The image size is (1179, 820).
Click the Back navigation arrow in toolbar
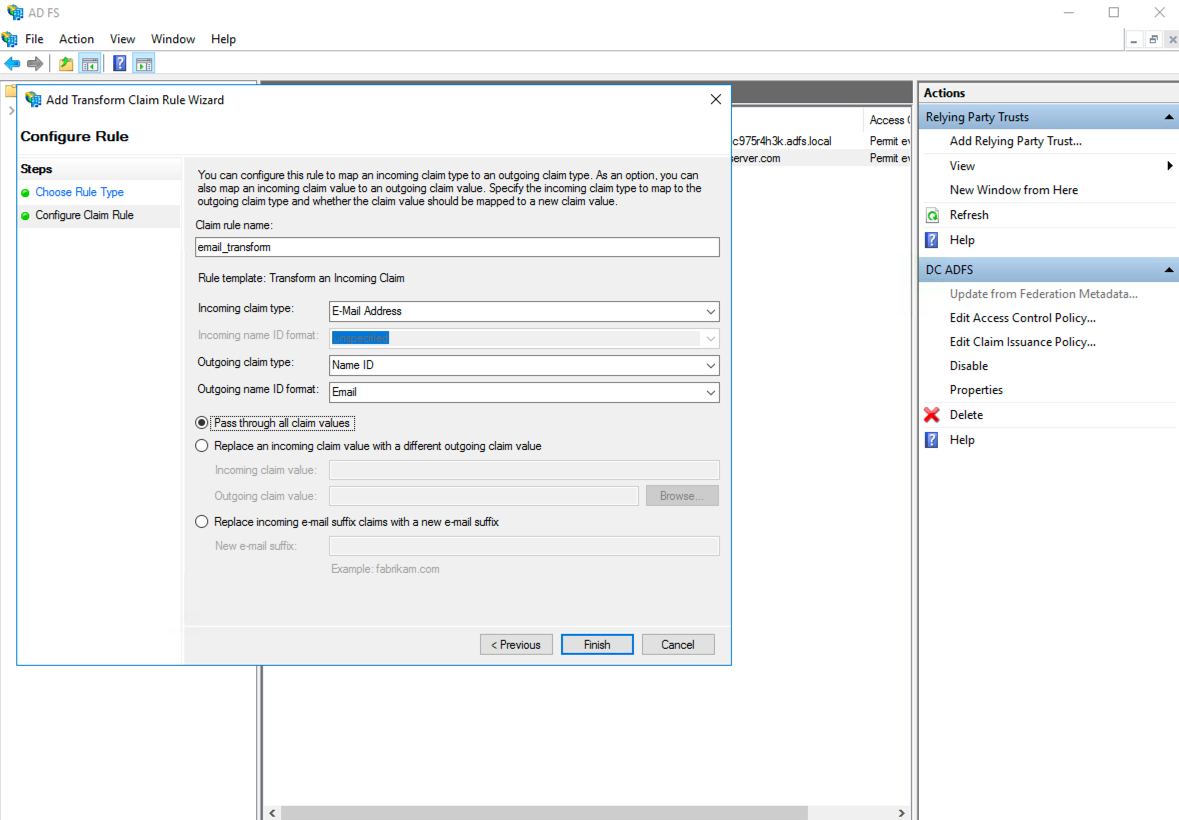pyautogui.click(x=13, y=62)
